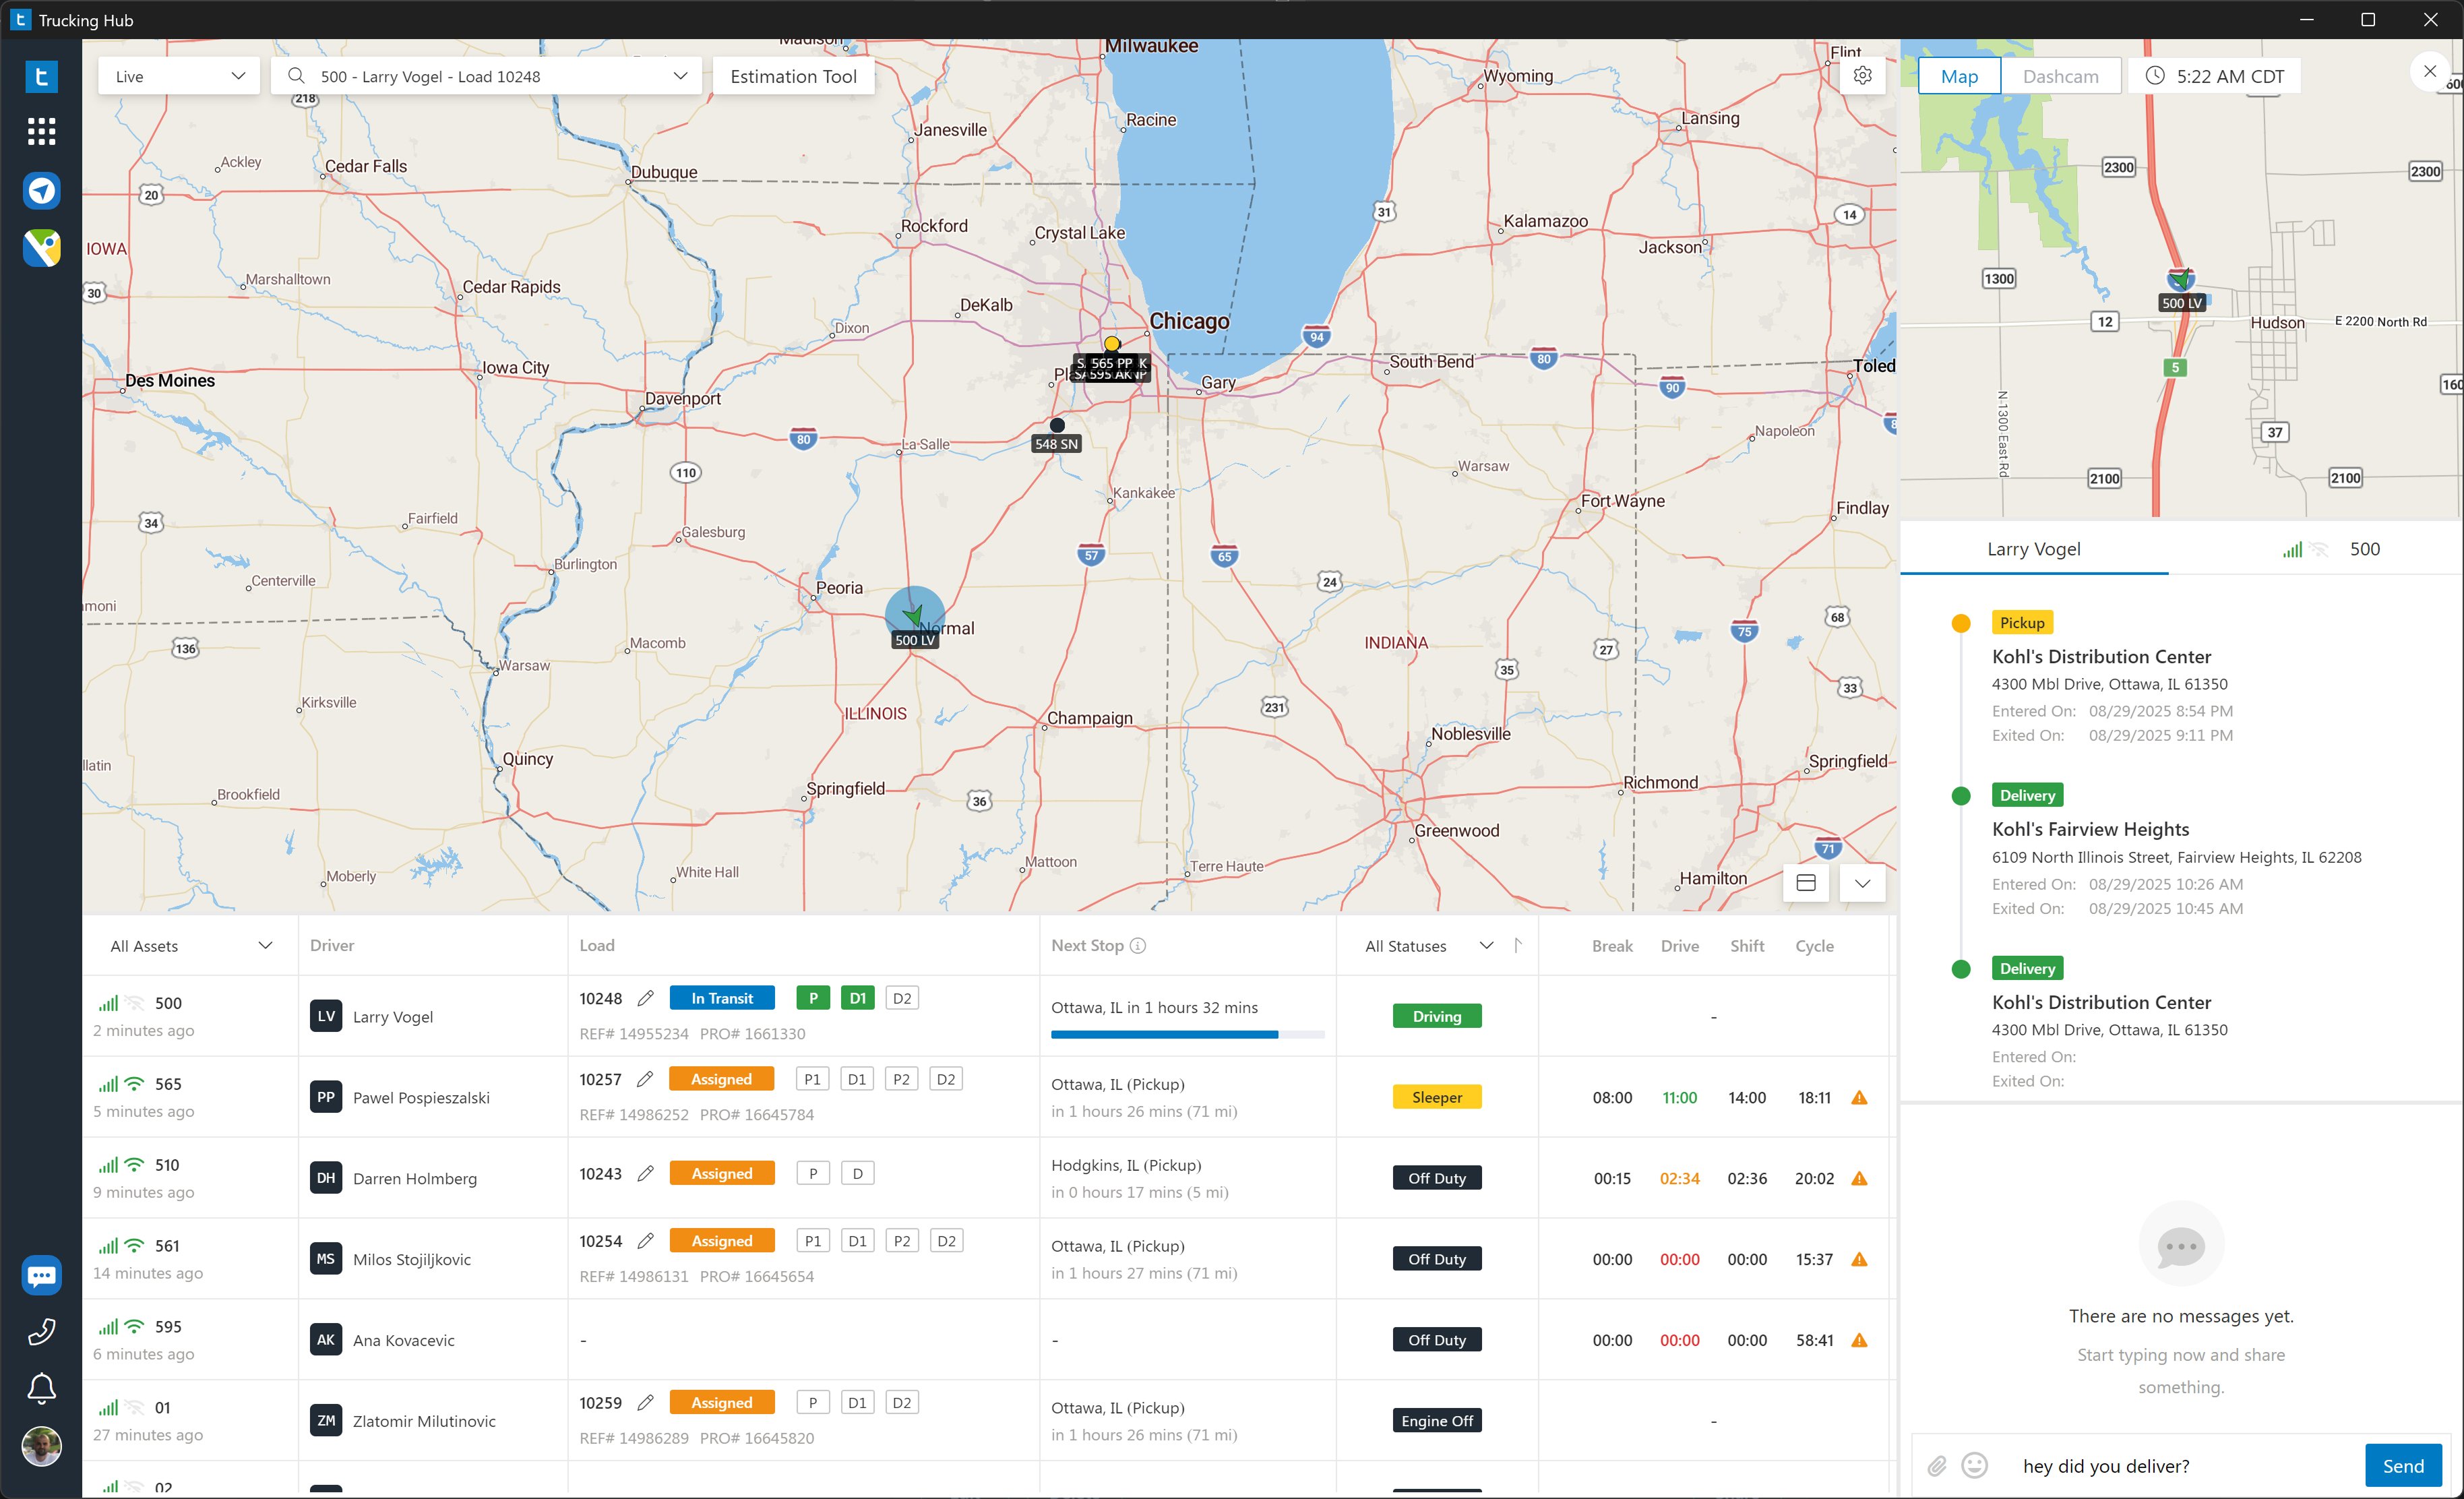Select the Larry Vogel tab in side panel

point(2033,549)
